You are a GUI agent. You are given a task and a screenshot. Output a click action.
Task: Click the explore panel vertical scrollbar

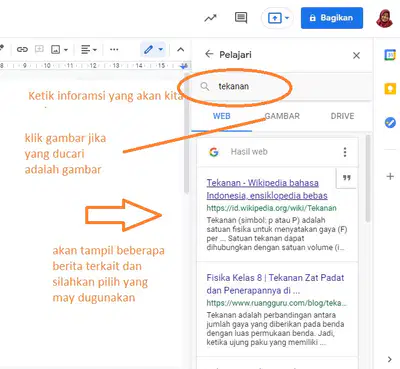tap(368, 178)
